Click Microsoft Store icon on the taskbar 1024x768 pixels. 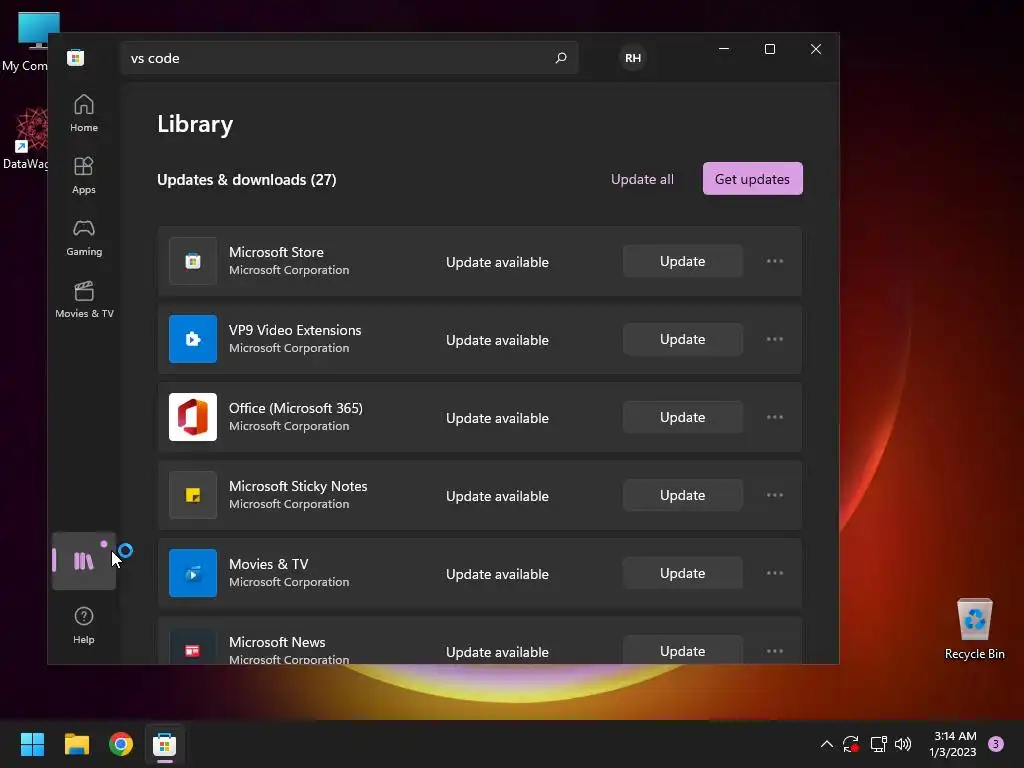pyautogui.click(x=165, y=744)
